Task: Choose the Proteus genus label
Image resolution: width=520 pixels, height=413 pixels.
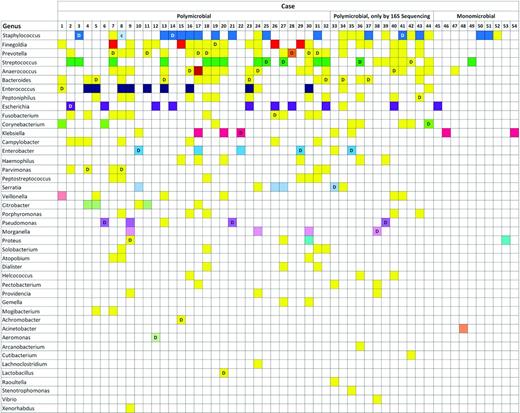Action: (x=11, y=240)
